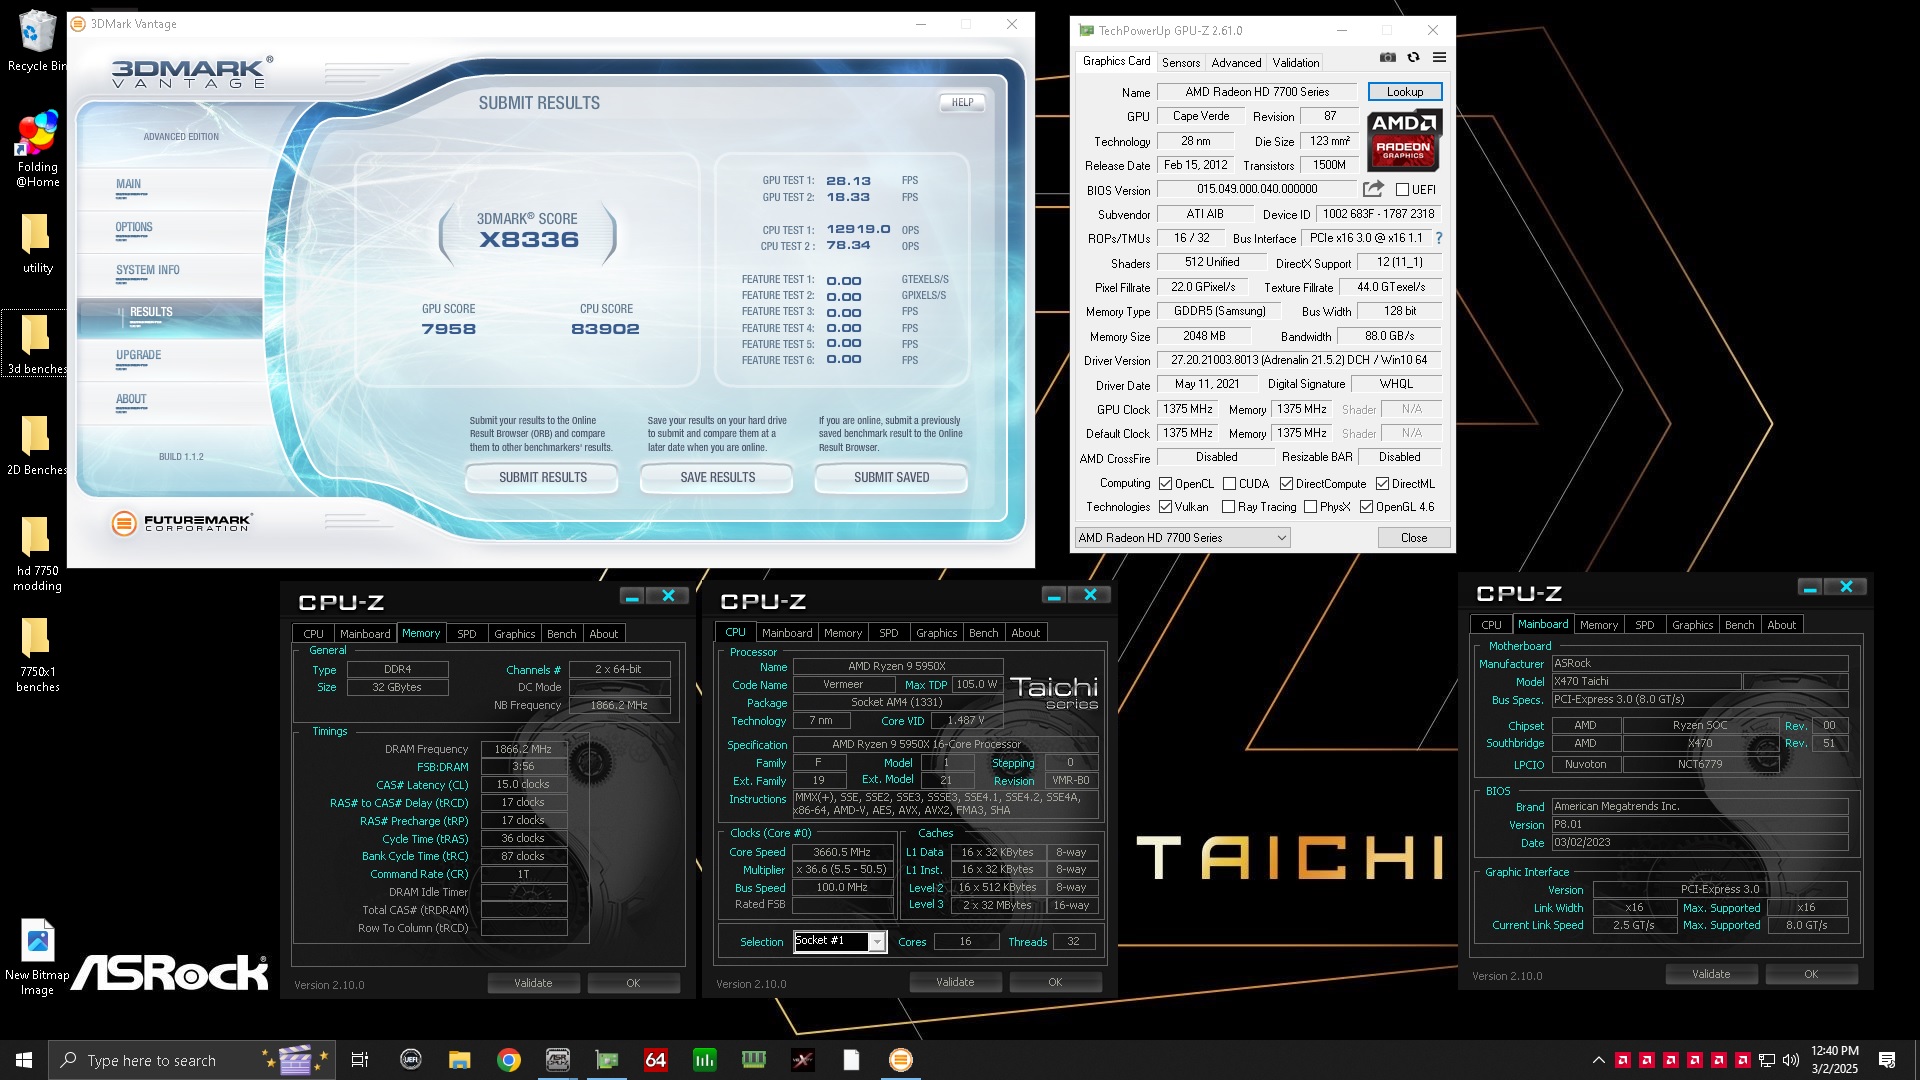Open the utility folder on desktop
The width and height of the screenshot is (1920, 1080).
(37, 243)
